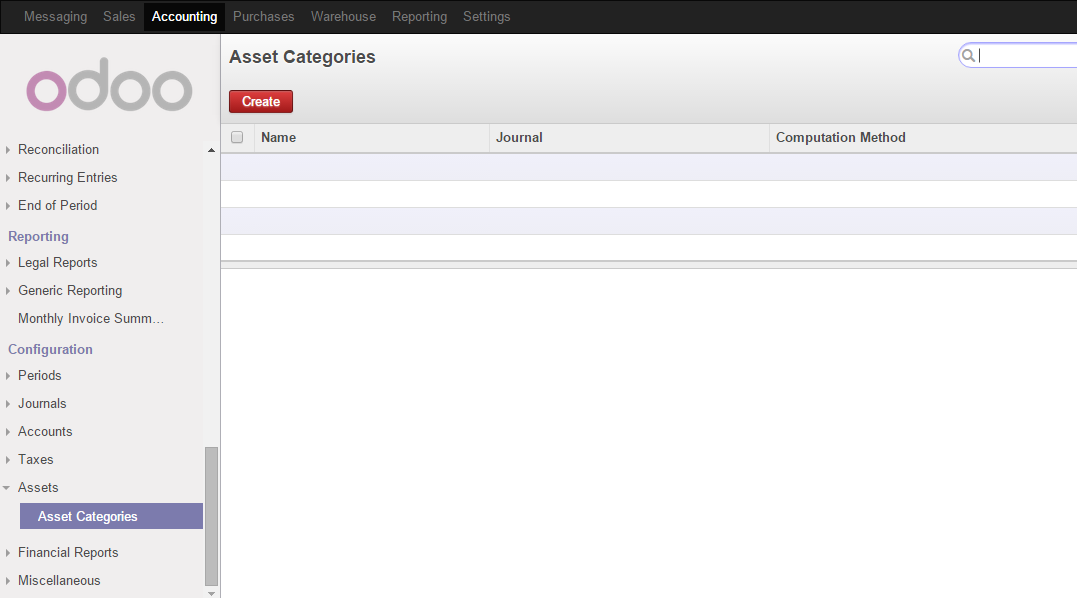This screenshot has height=598, width=1077.
Task: Click inside the search input field
Action: pos(1020,55)
